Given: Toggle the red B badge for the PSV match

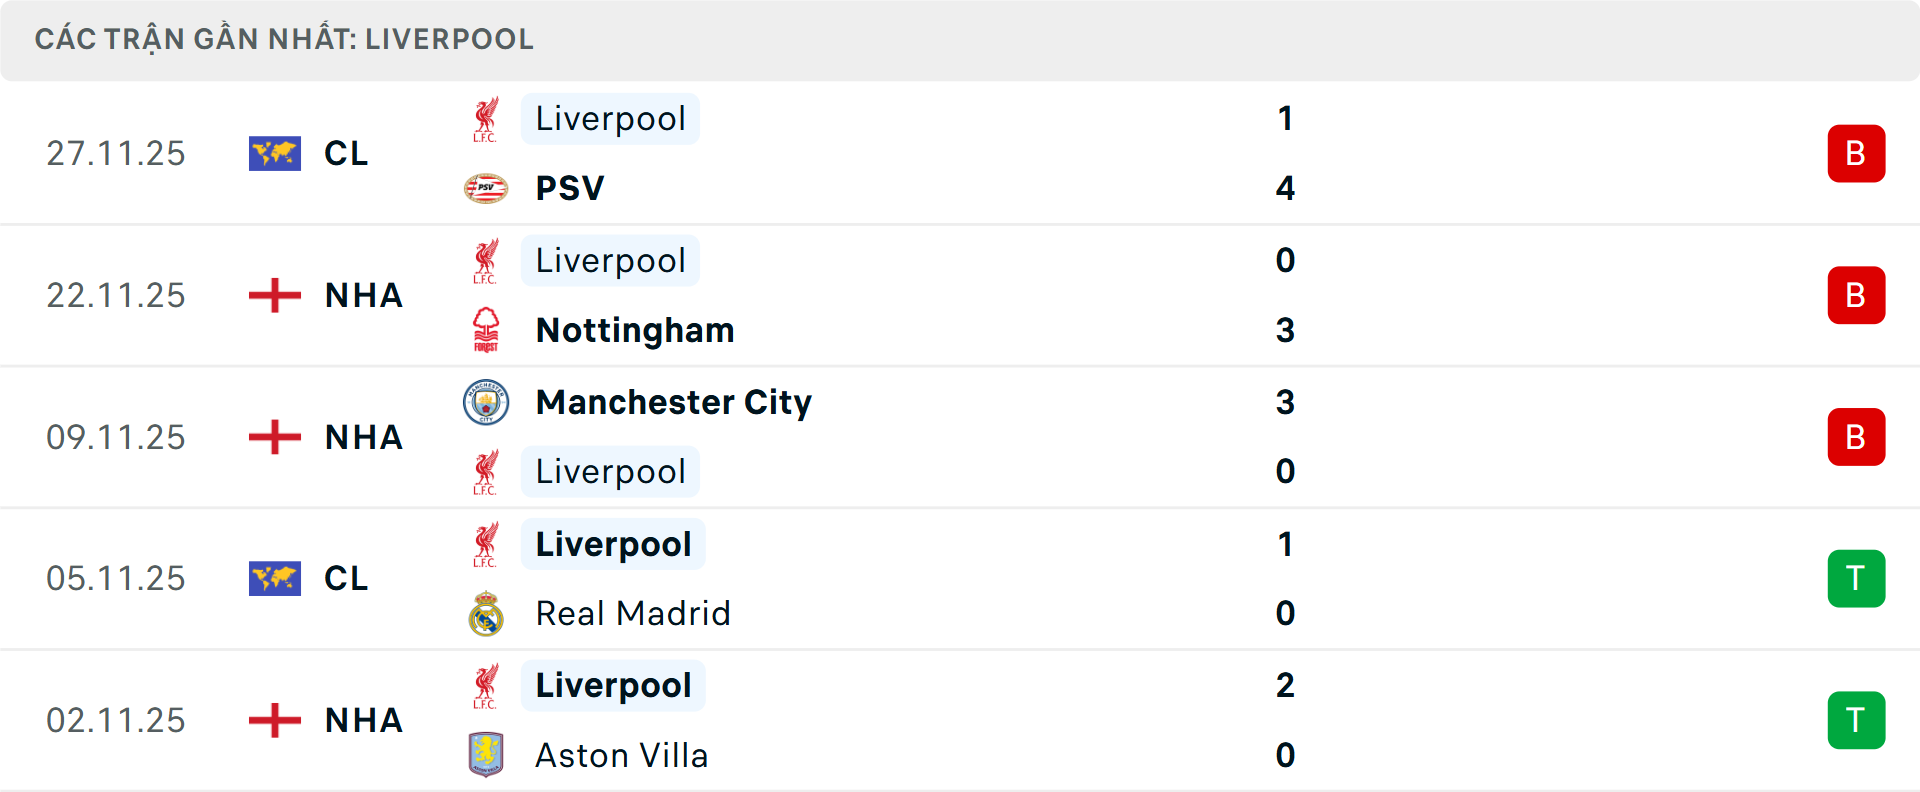Looking at the screenshot, I should pos(1857,153).
